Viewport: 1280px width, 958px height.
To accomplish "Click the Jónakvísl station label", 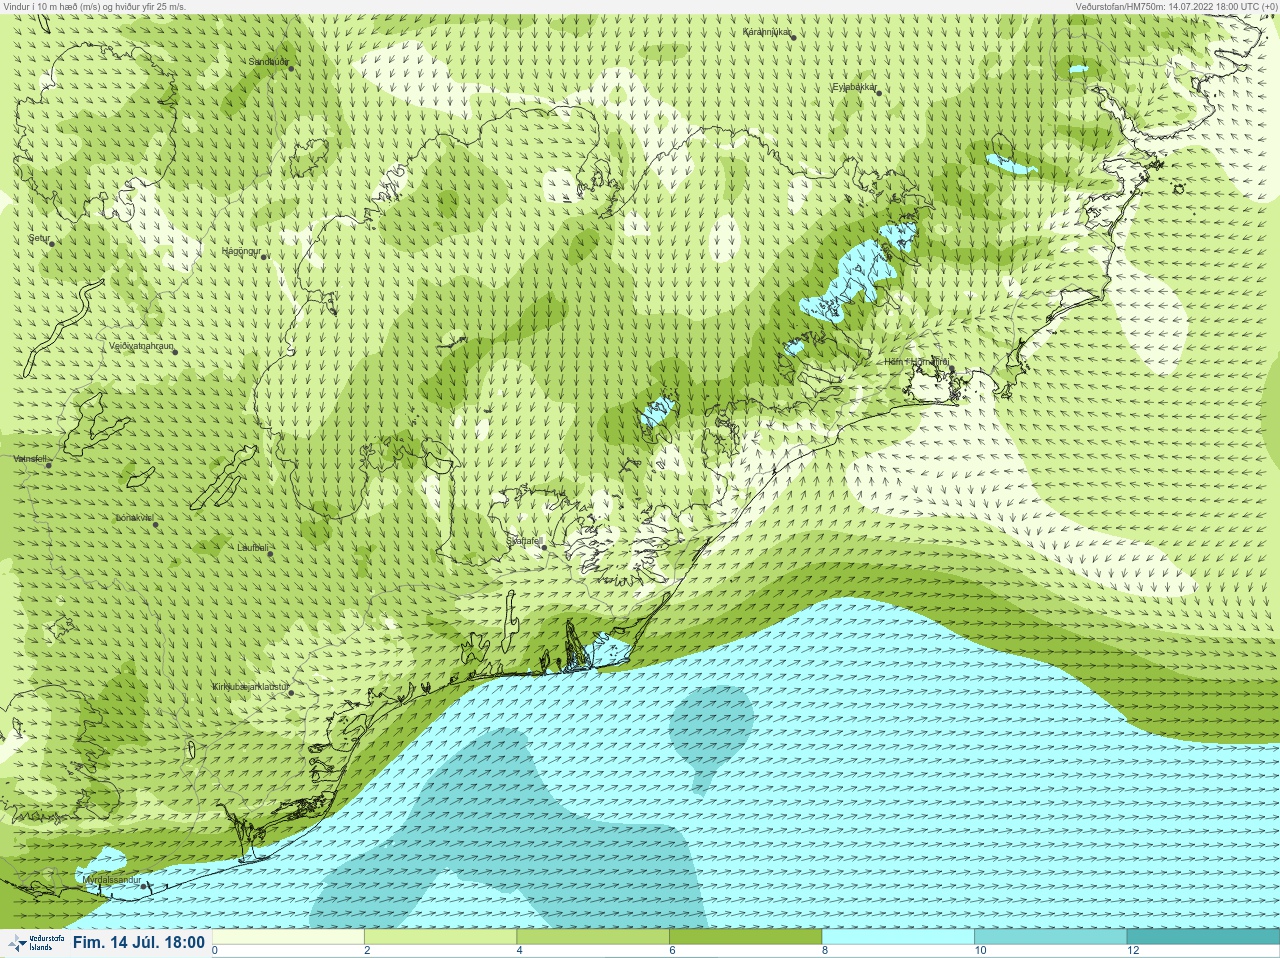I will (x=134, y=518).
